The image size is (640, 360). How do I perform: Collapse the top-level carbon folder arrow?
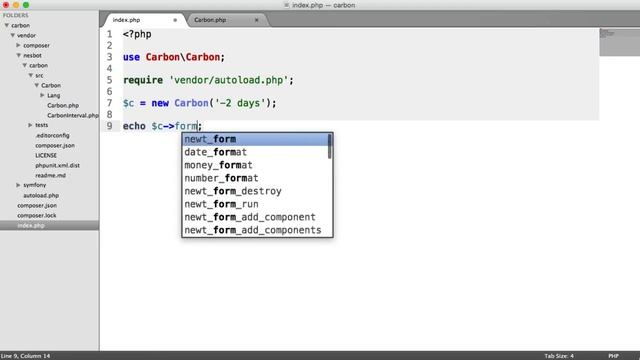click(x=7, y=25)
